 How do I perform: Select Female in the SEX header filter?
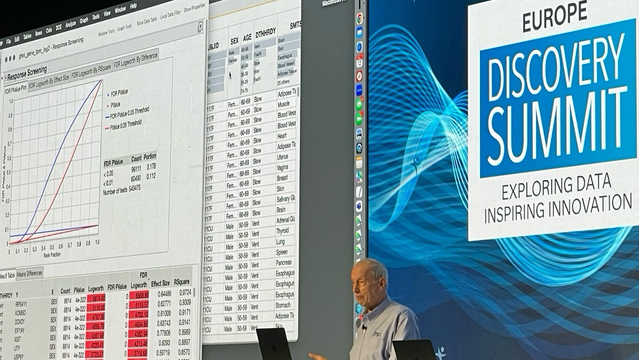(233, 60)
